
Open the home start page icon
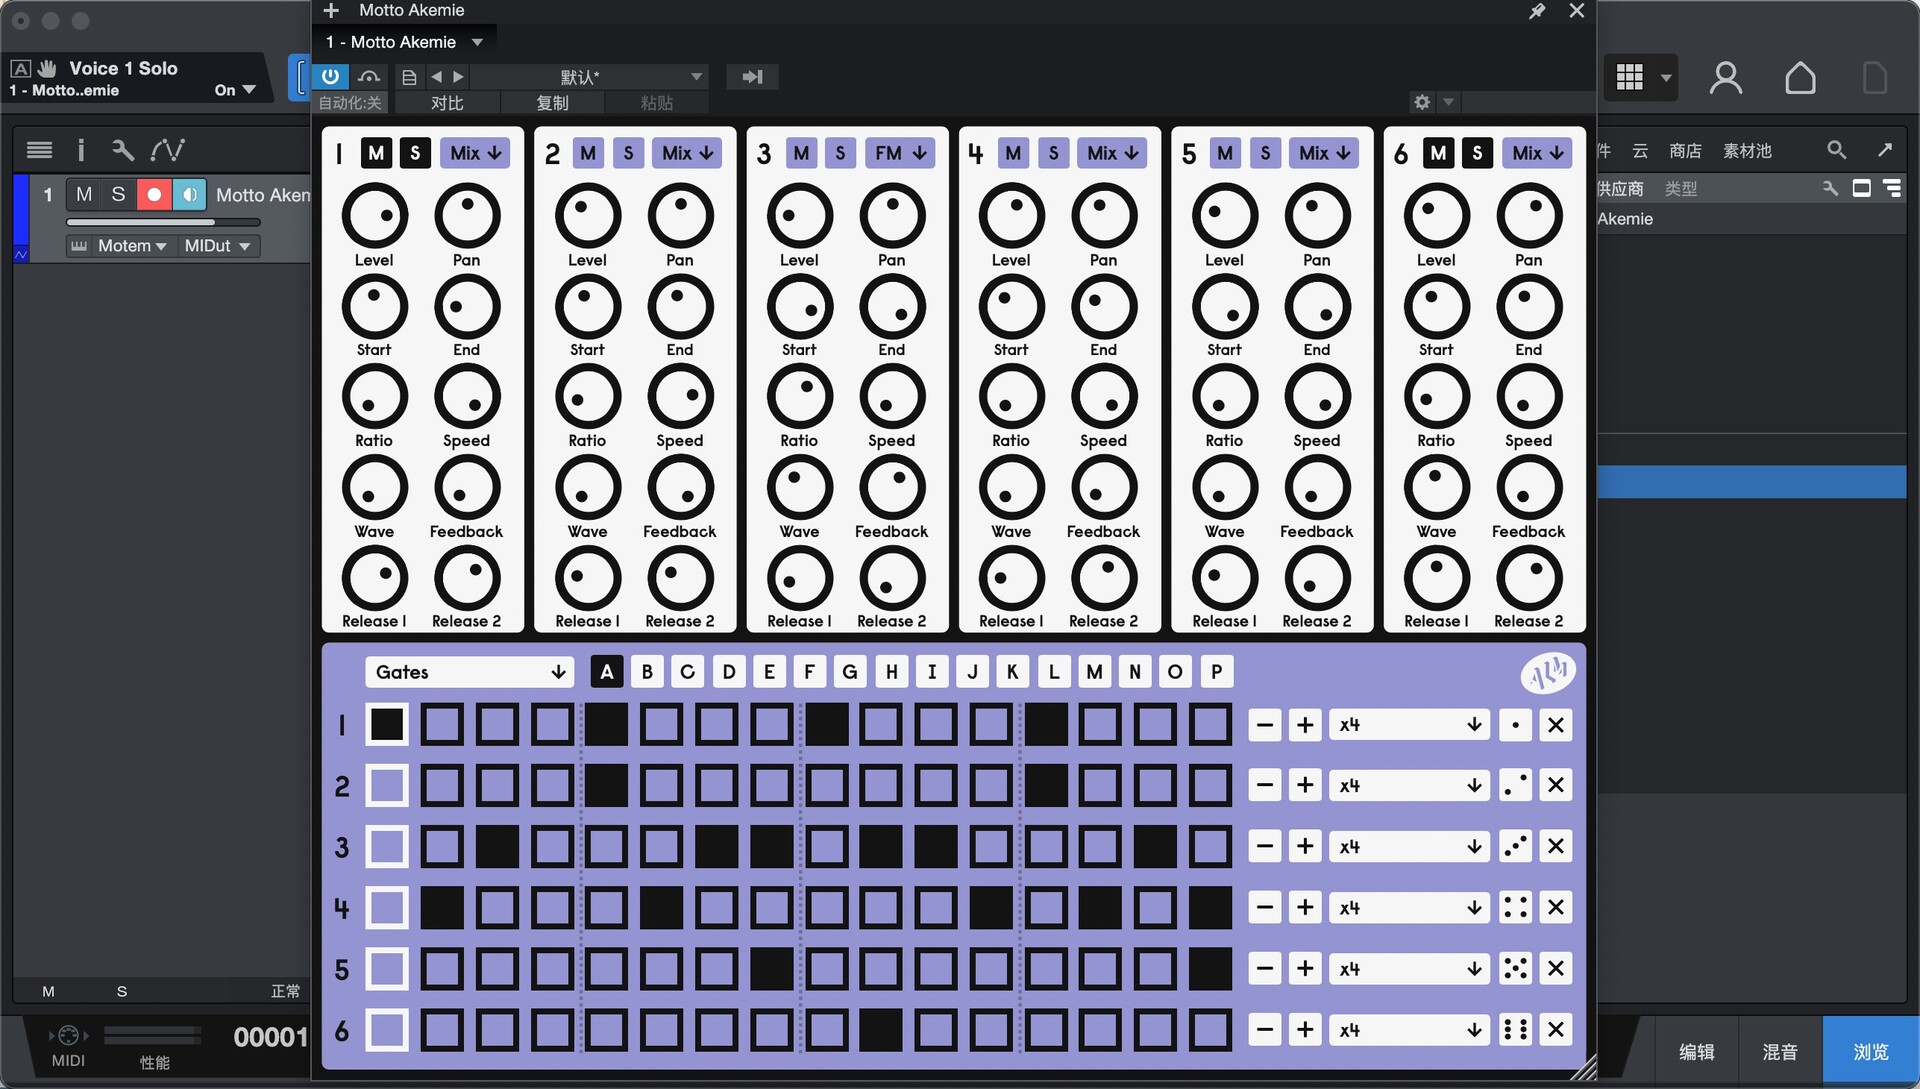tap(1800, 78)
